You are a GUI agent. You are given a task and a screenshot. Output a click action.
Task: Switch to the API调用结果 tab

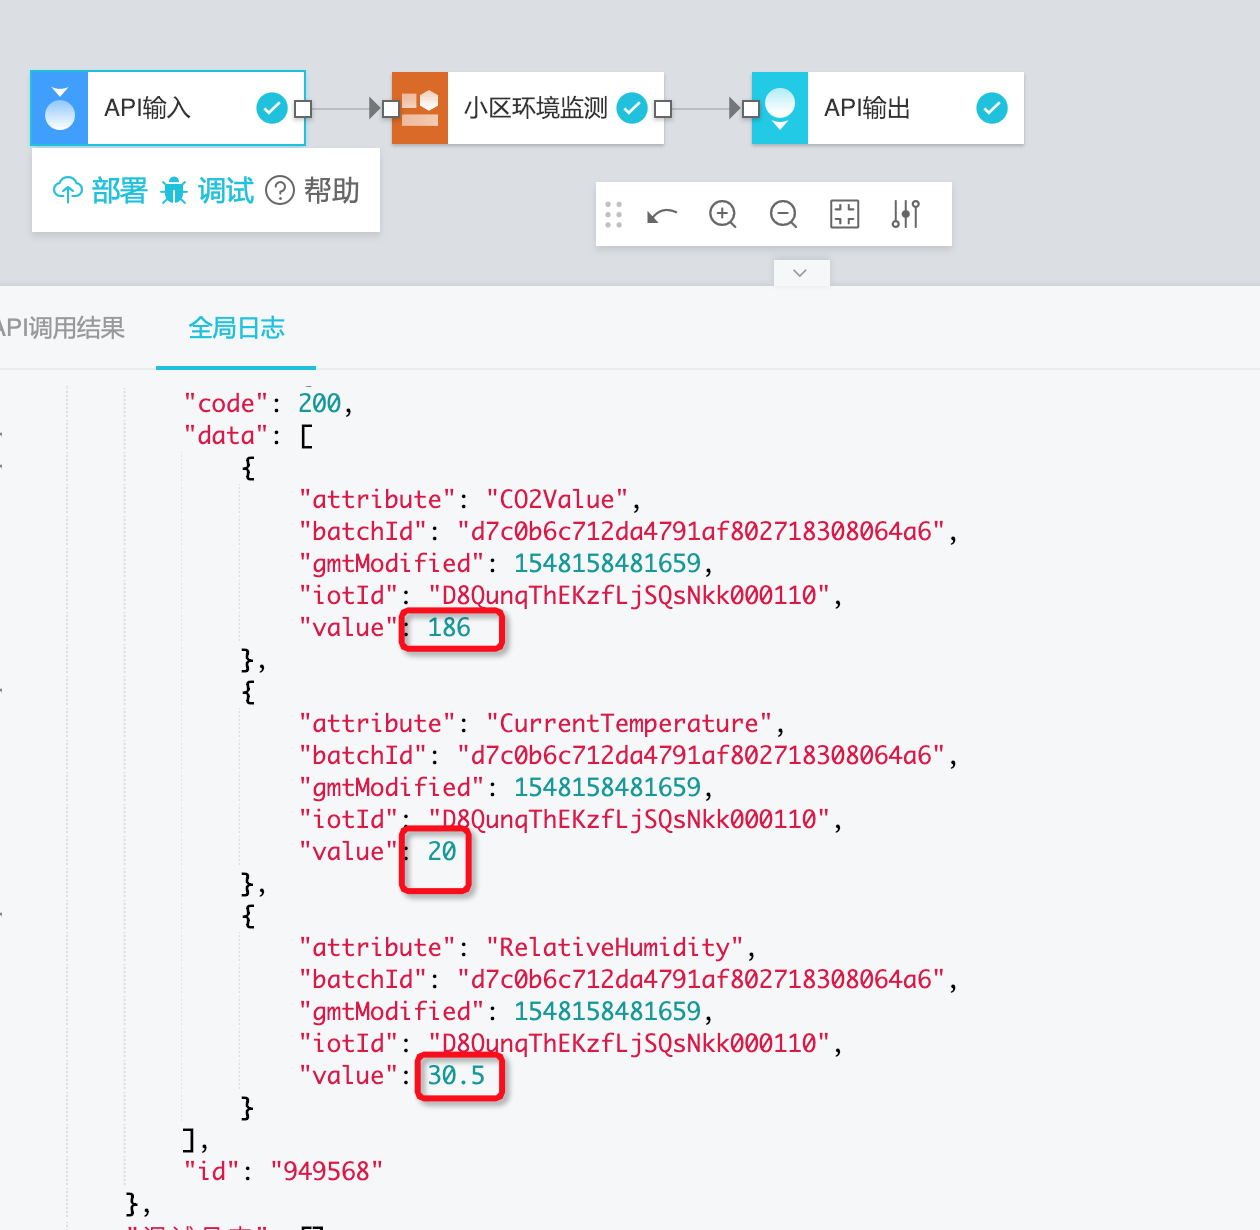[62, 328]
